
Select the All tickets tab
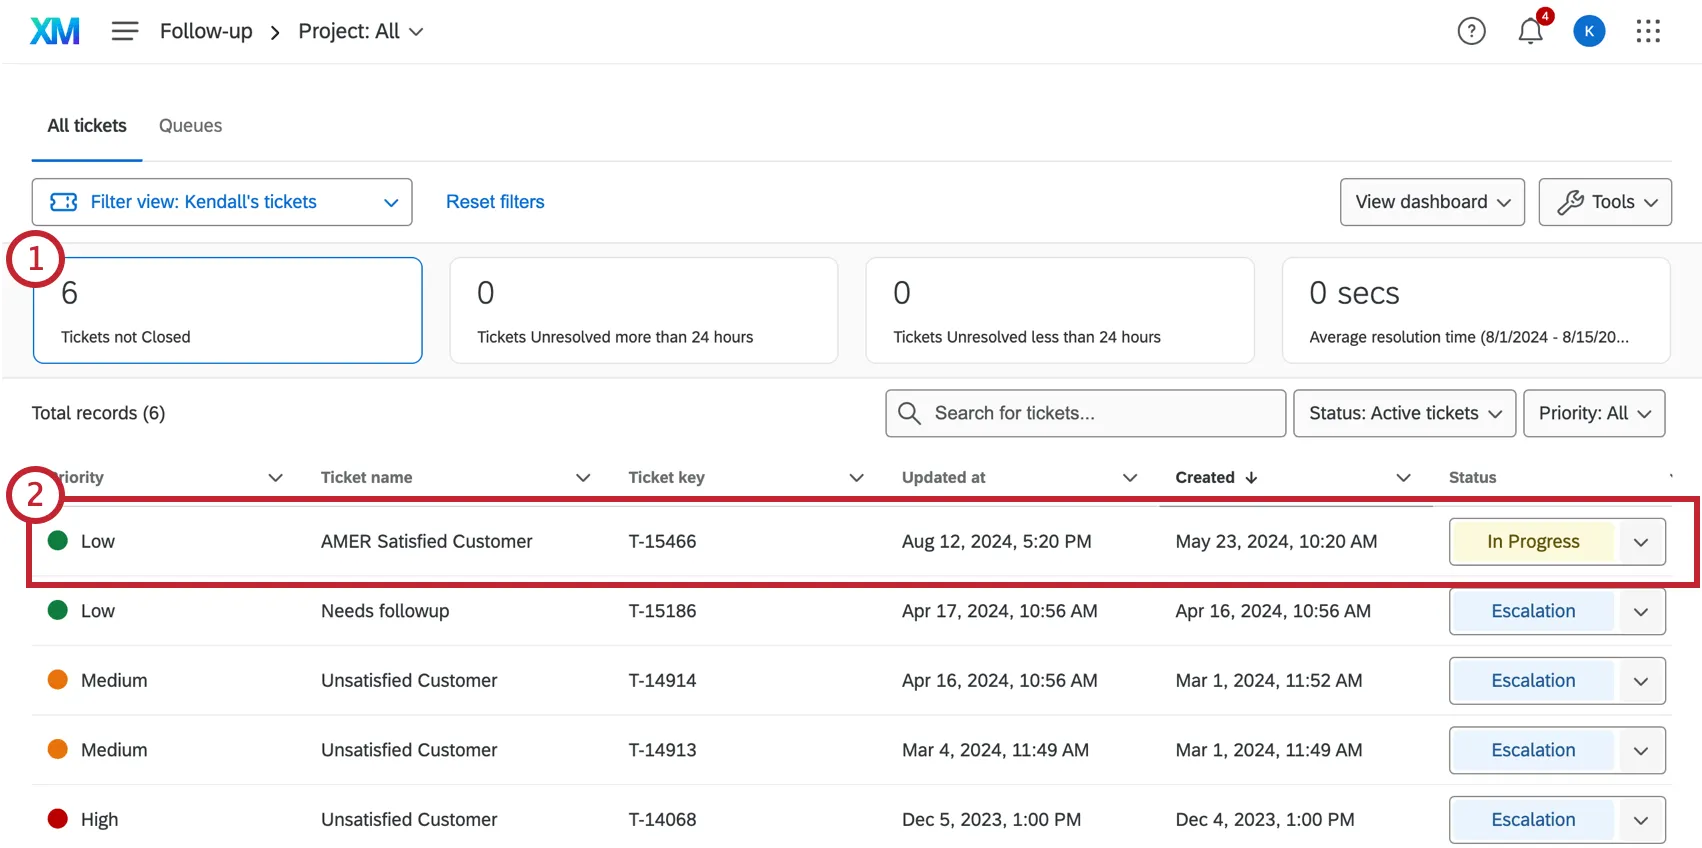(x=87, y=126)
